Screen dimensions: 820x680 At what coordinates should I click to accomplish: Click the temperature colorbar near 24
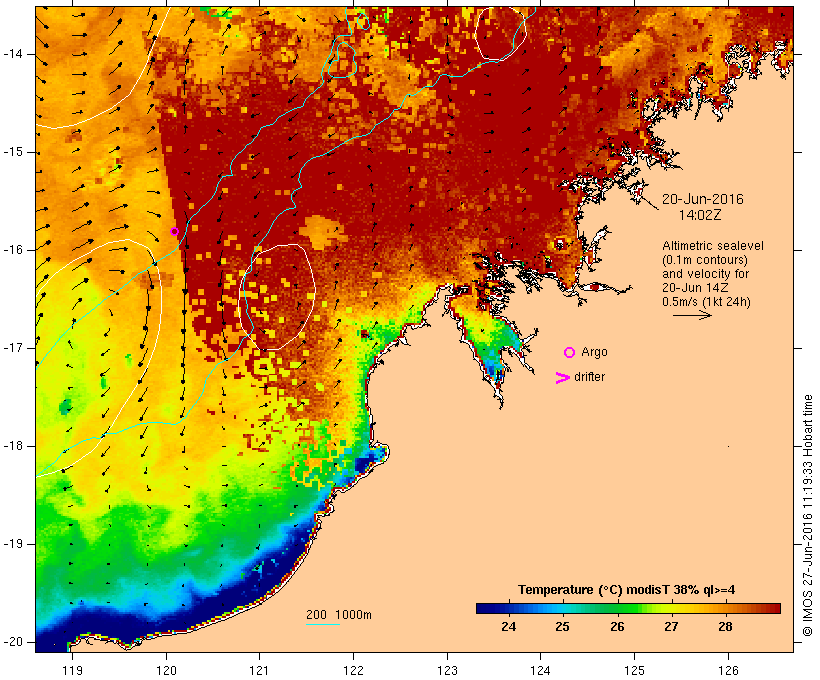[x=508, y=608]
